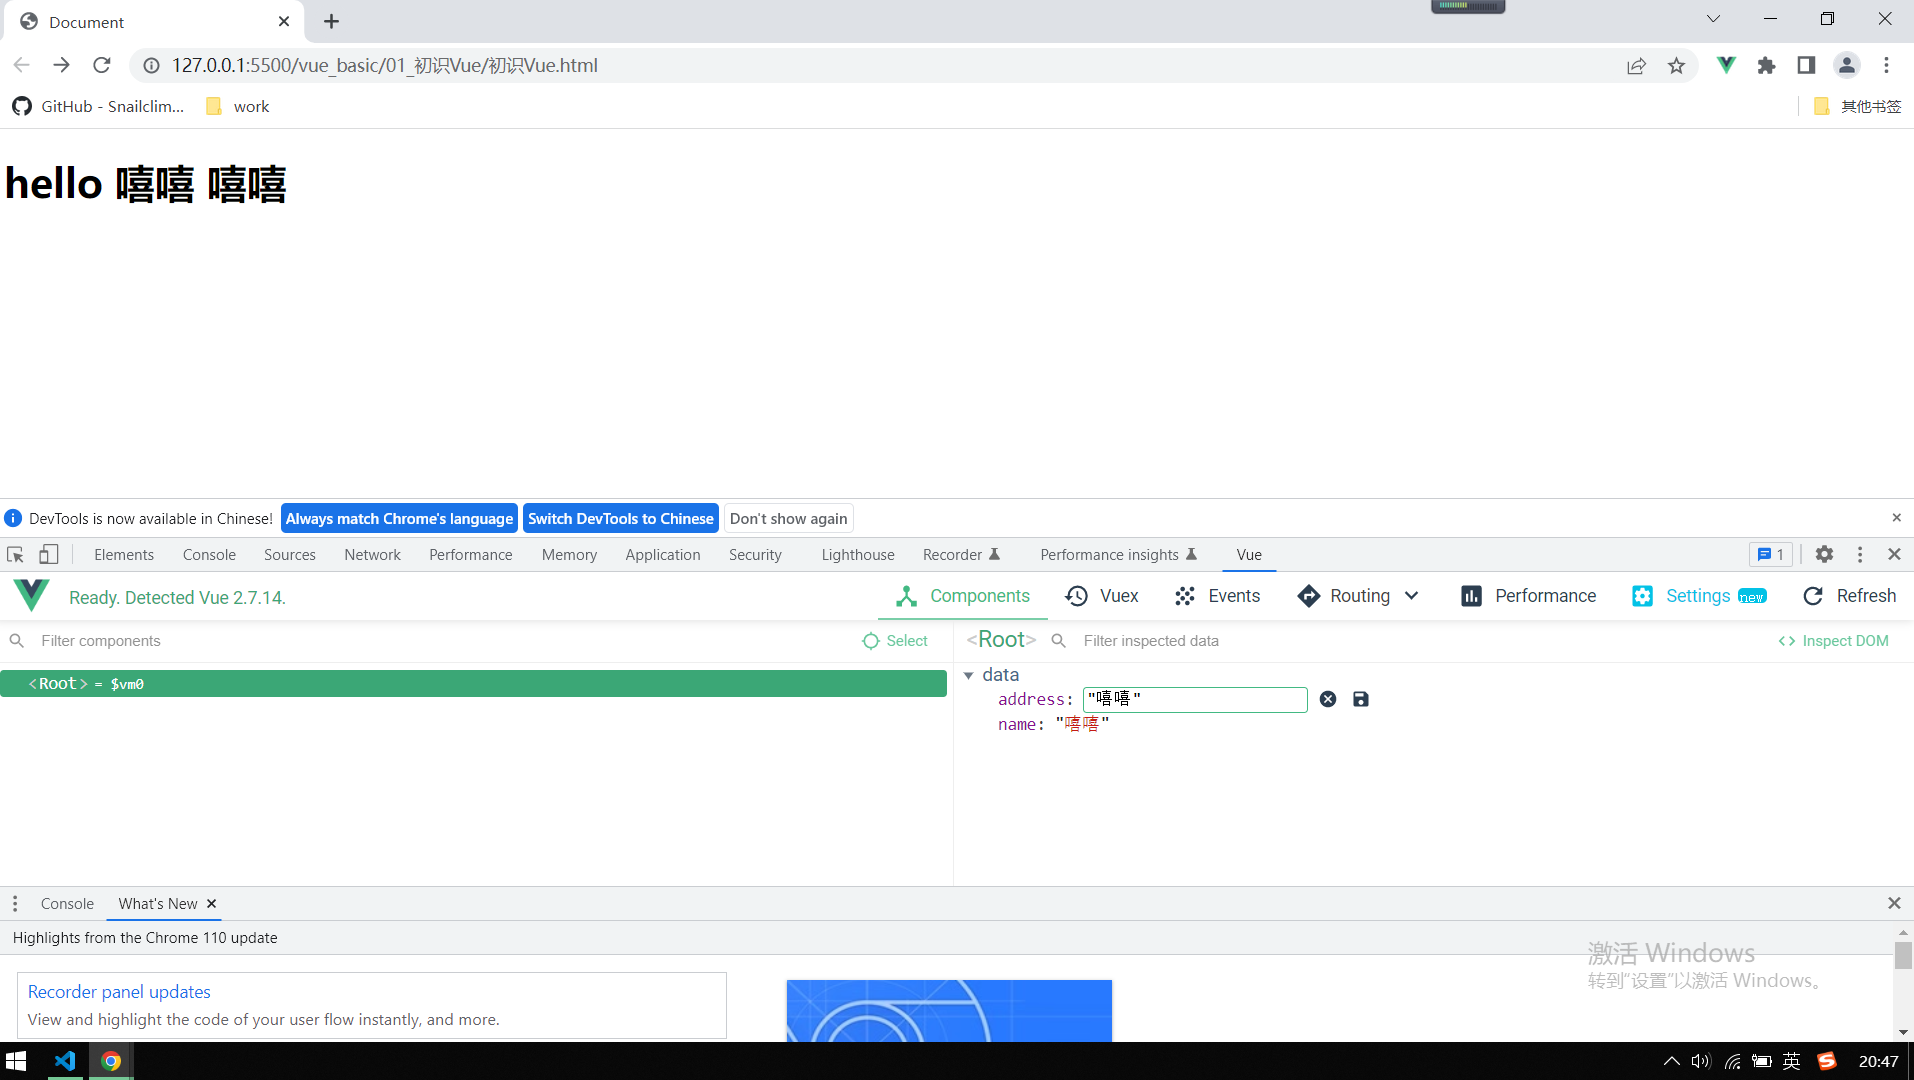Cancel editing the address value

point(1328,699)
